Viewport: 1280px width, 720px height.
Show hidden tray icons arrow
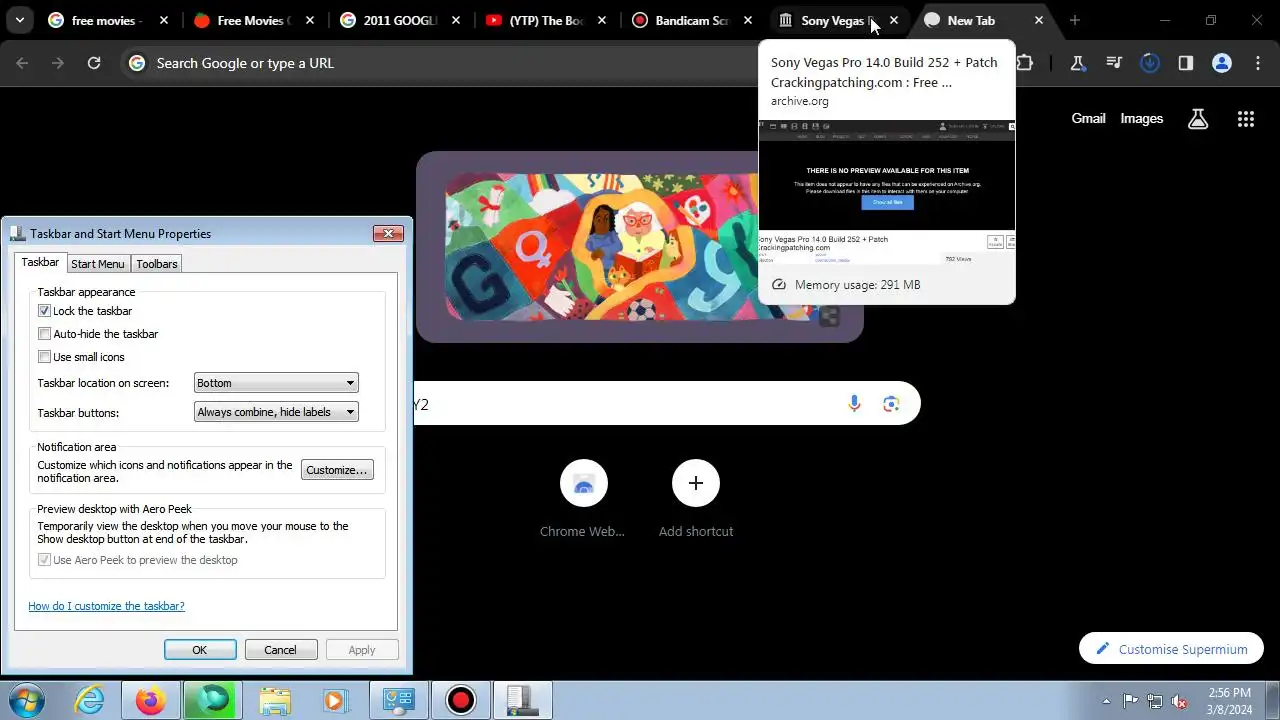(x=1106, y=701)
